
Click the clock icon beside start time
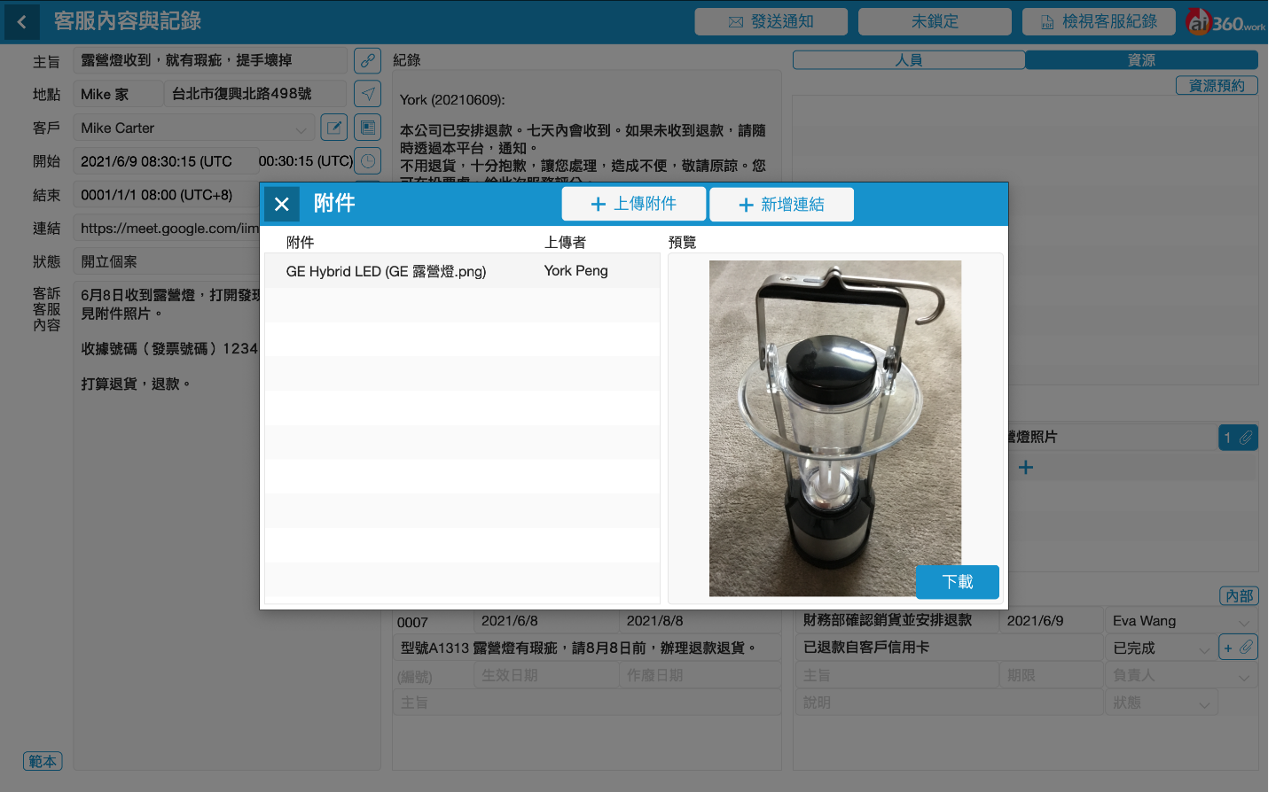[368, 161]
